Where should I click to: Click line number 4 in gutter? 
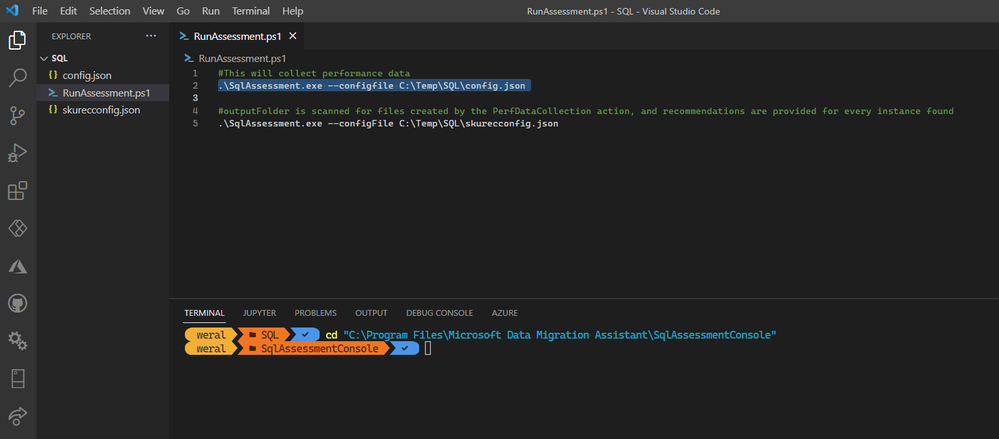(x=195, y=111)
